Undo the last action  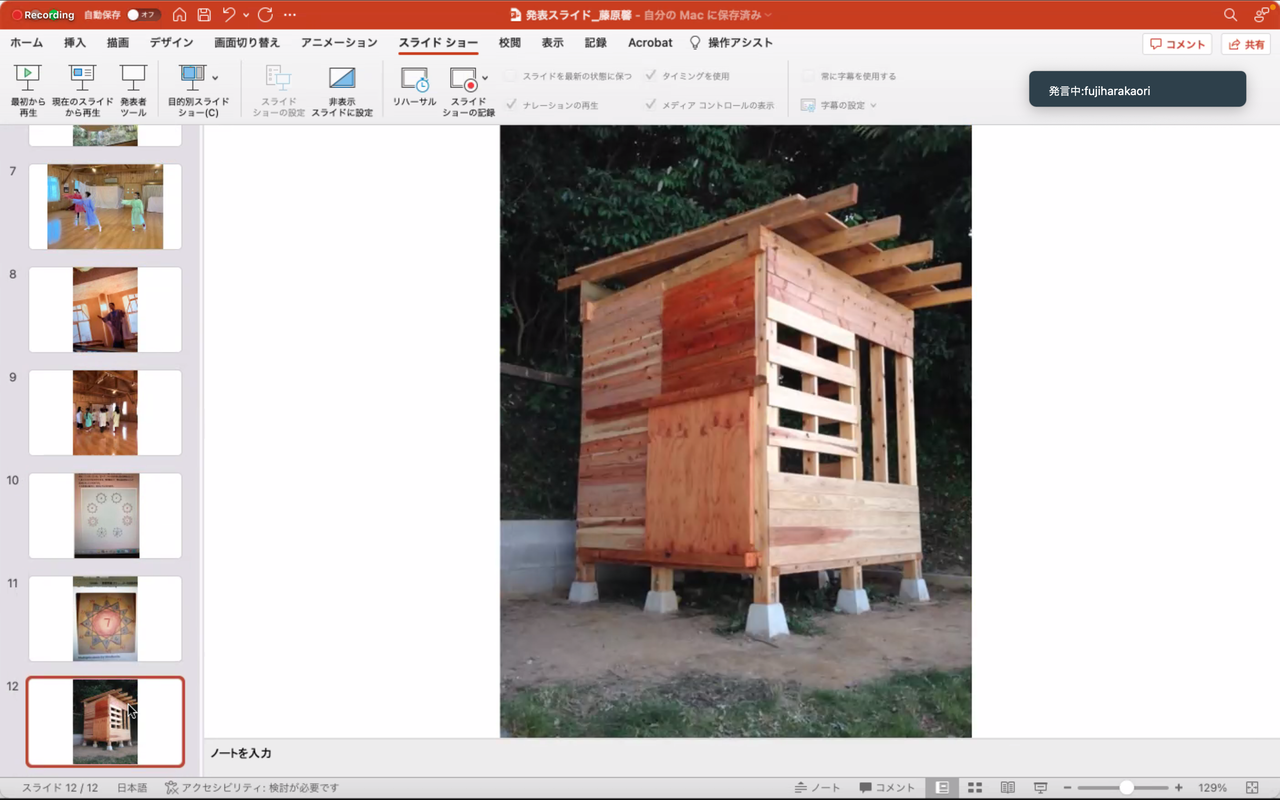pyautogui.click(x=229, y=15)
